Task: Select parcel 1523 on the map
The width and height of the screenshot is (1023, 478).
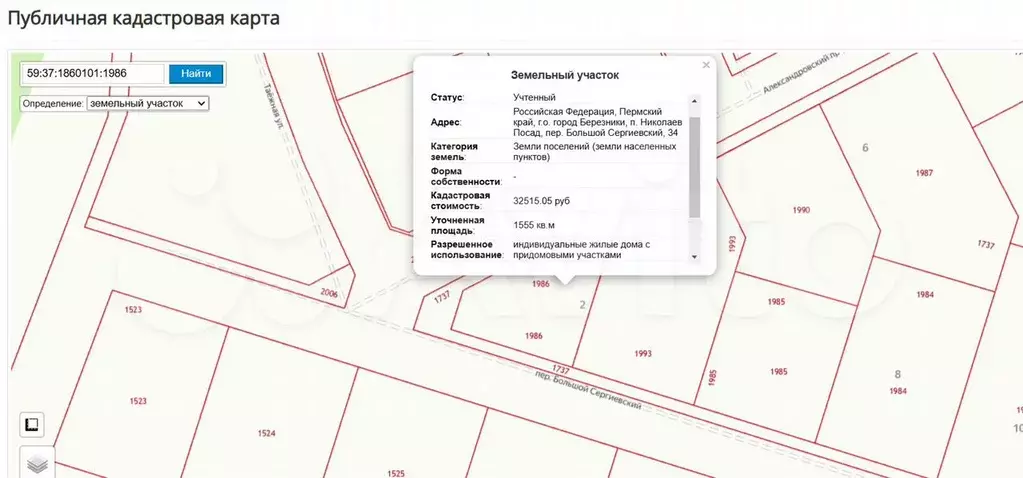Action: pyautogui.click(x=138, y=400)
